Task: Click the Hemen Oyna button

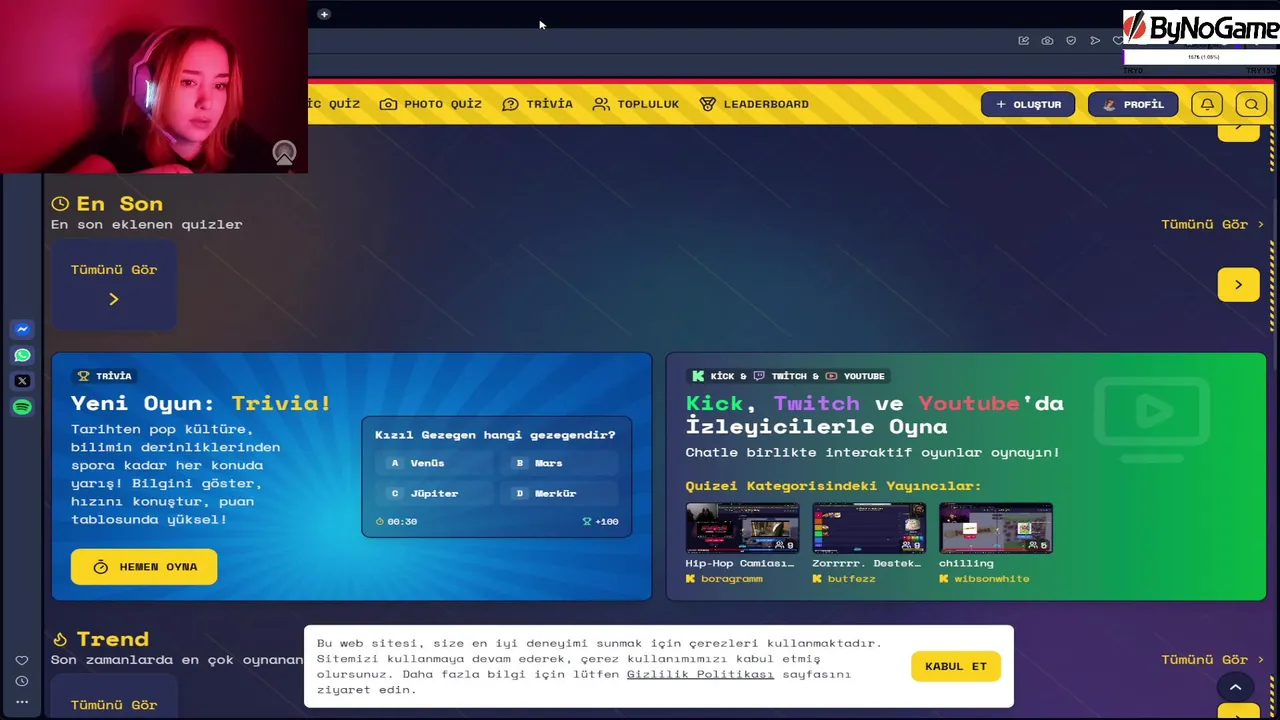Action: [x=144, y=567]
